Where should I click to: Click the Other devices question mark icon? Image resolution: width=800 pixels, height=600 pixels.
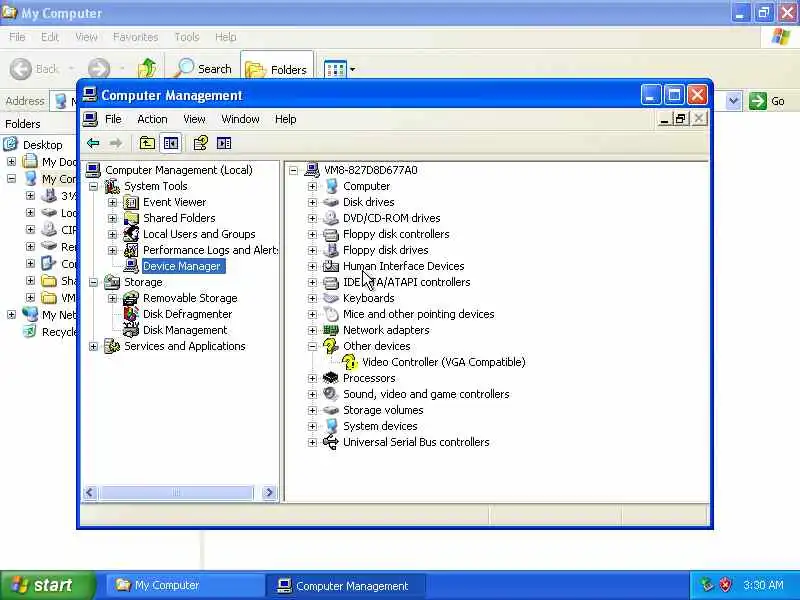[x=331, y=346]
